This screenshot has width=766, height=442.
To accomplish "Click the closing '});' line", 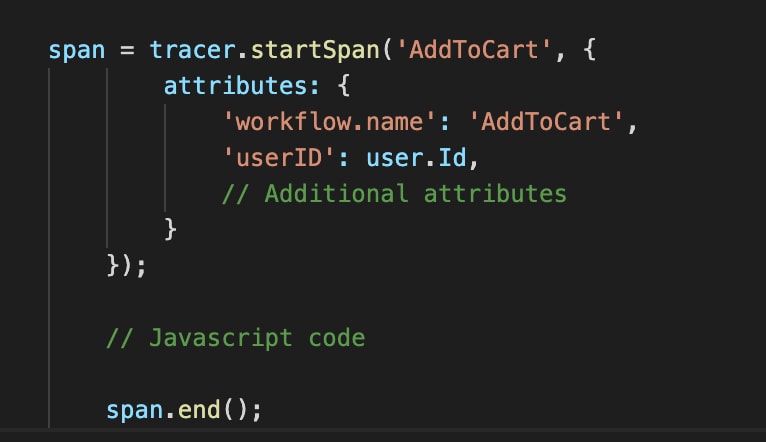I will (126, 266).
